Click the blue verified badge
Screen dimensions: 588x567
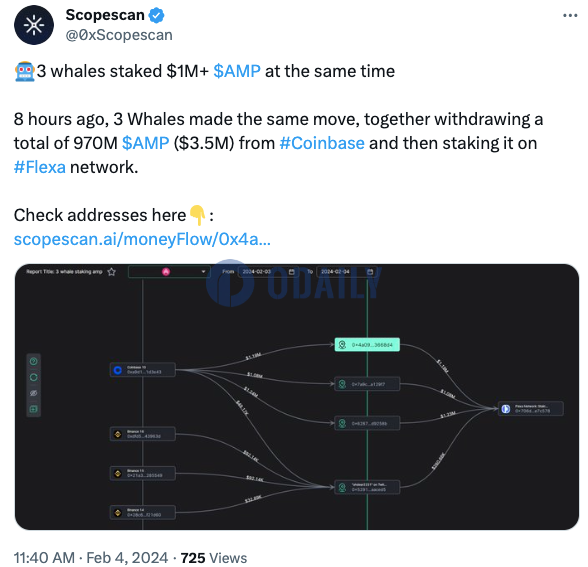(156, 15)
